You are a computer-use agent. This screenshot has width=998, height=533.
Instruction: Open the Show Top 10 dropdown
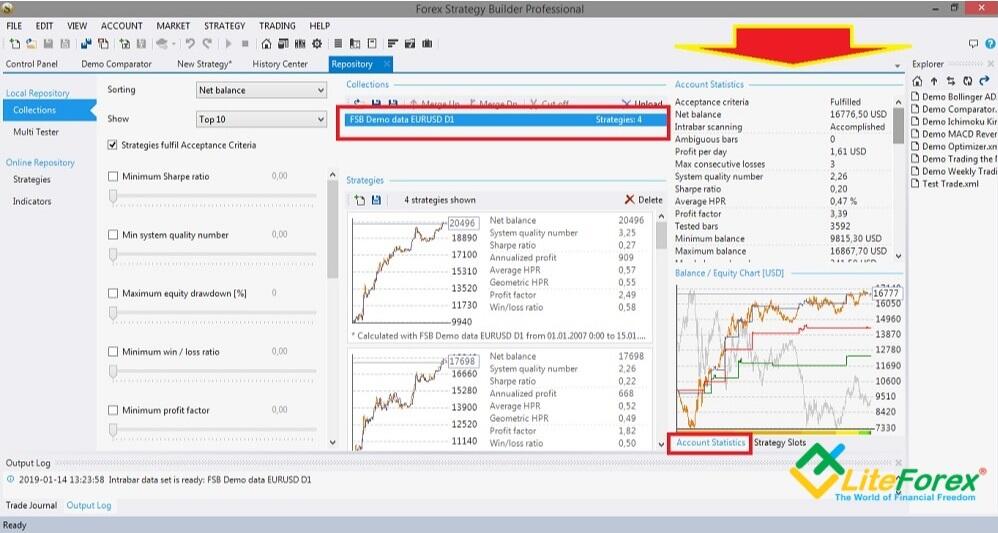click(x=262, y=119)
